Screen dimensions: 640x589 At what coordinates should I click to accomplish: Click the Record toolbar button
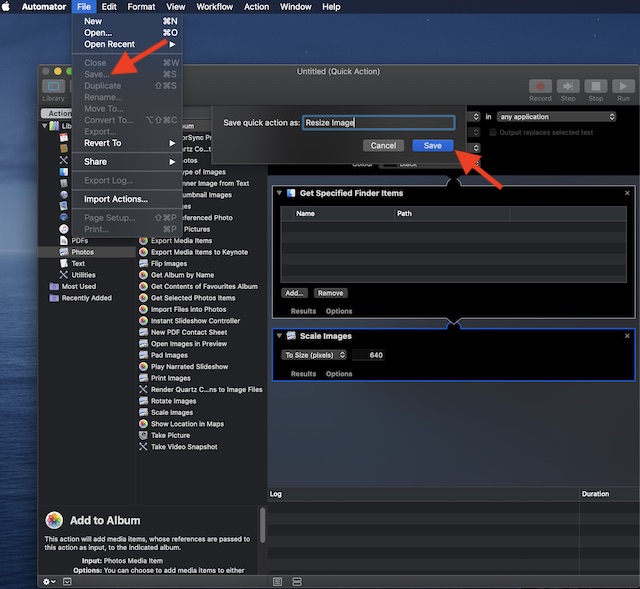coord(540,87)
